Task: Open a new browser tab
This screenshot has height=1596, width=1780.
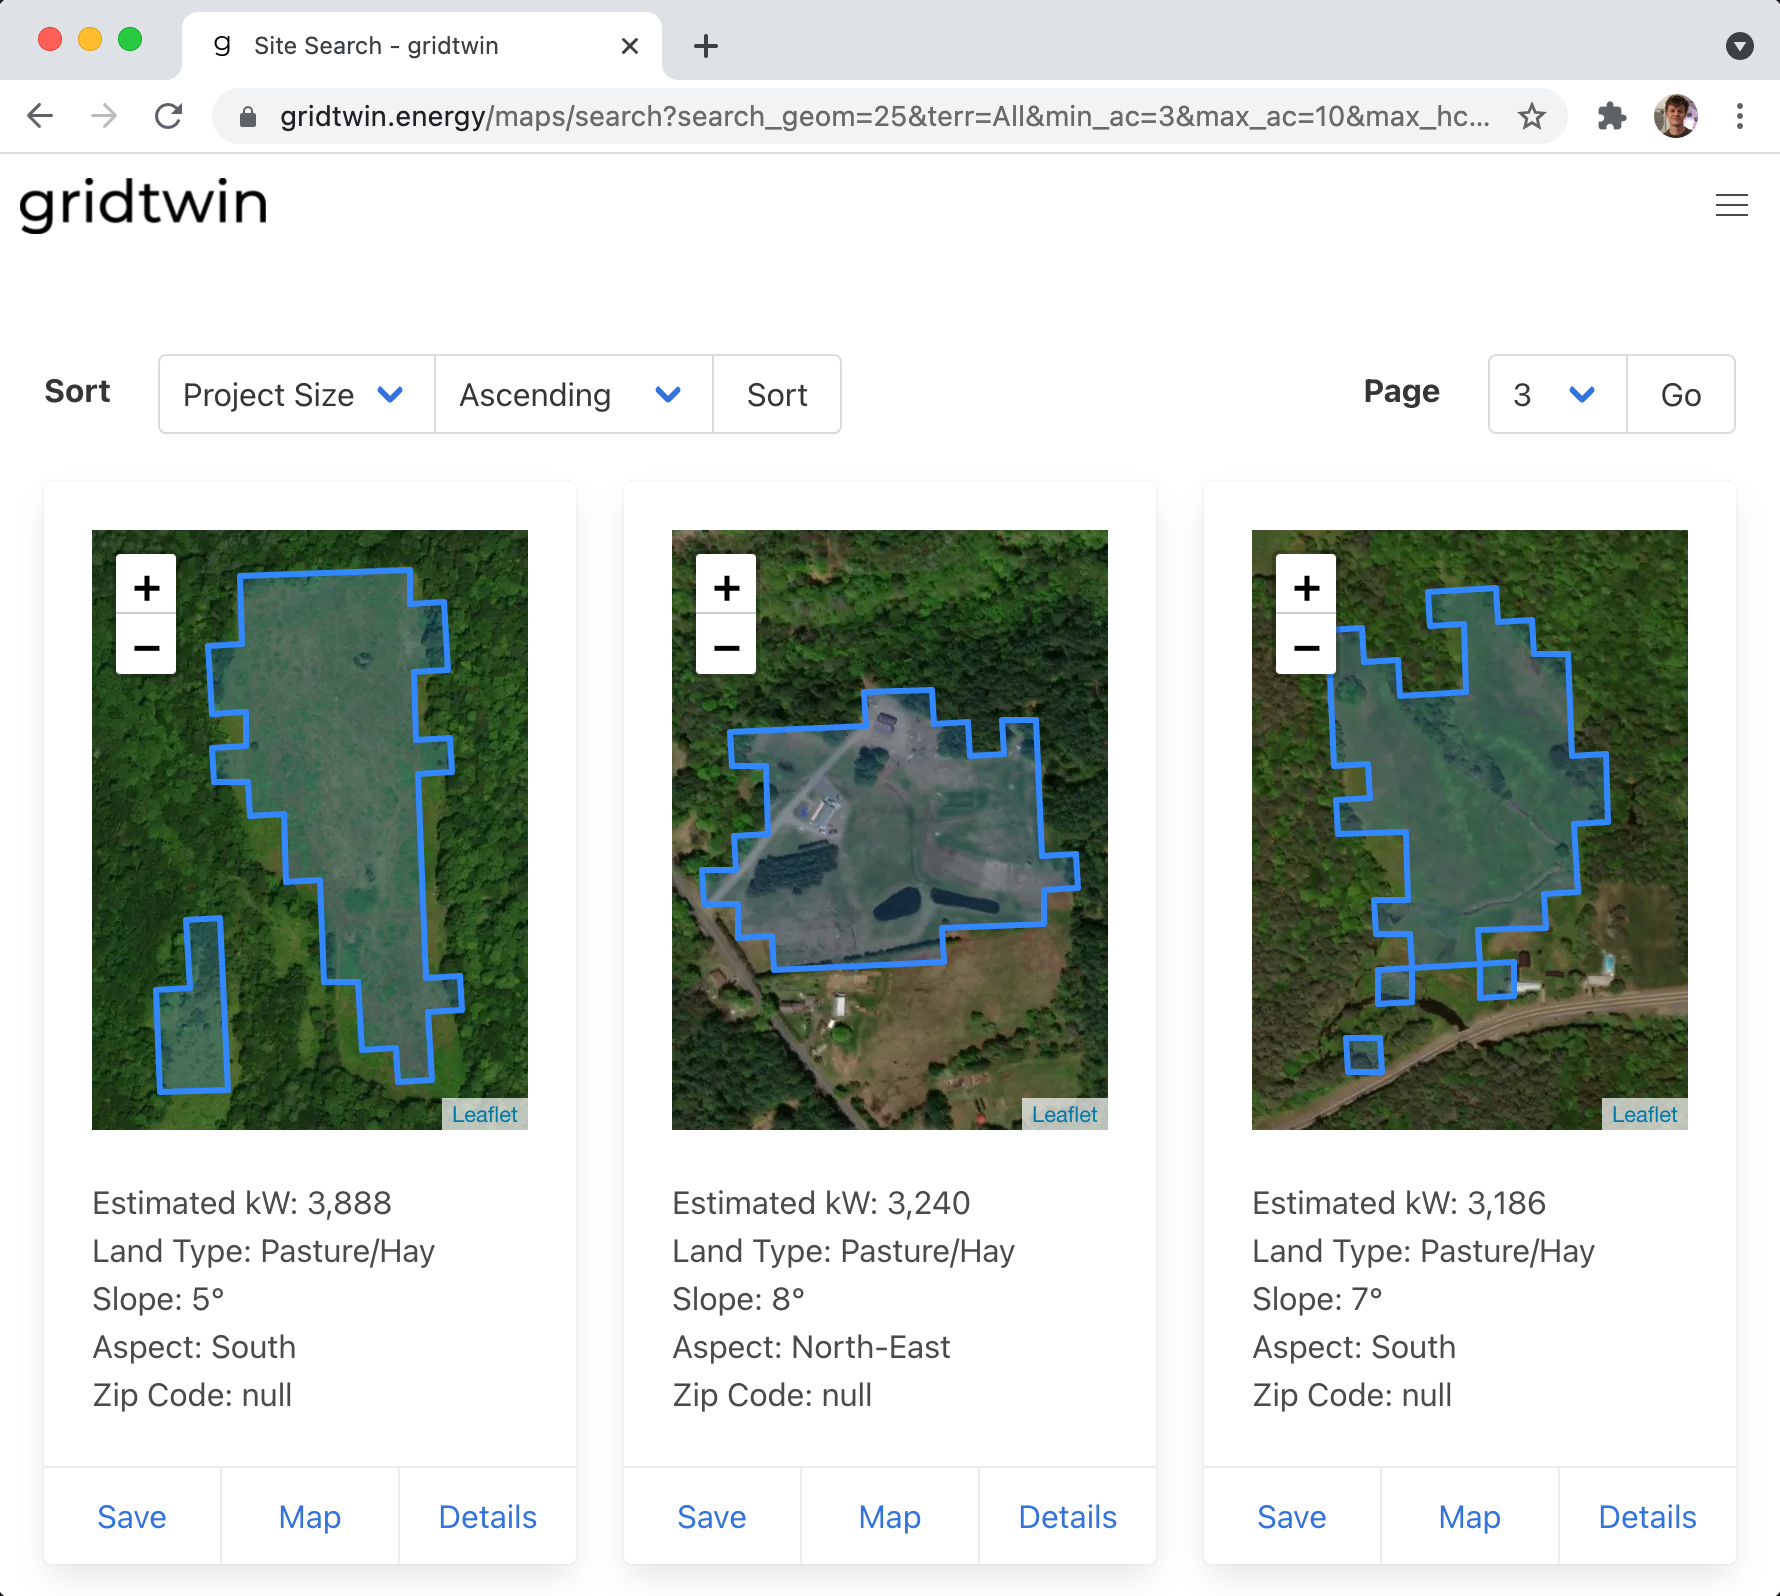Action: 706,45
